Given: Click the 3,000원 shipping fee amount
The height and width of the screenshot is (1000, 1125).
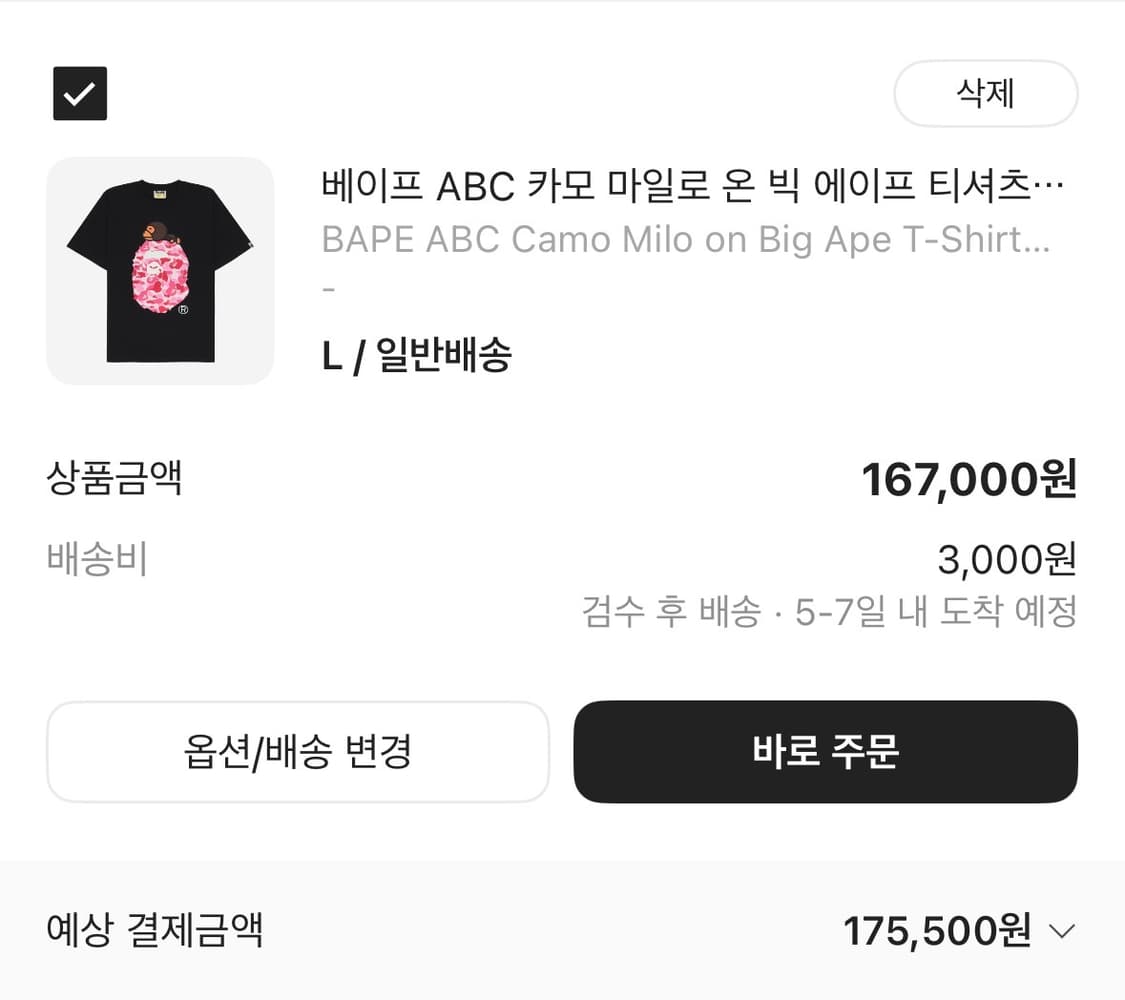Looking at the screenshot, I should coord(1003,560).
